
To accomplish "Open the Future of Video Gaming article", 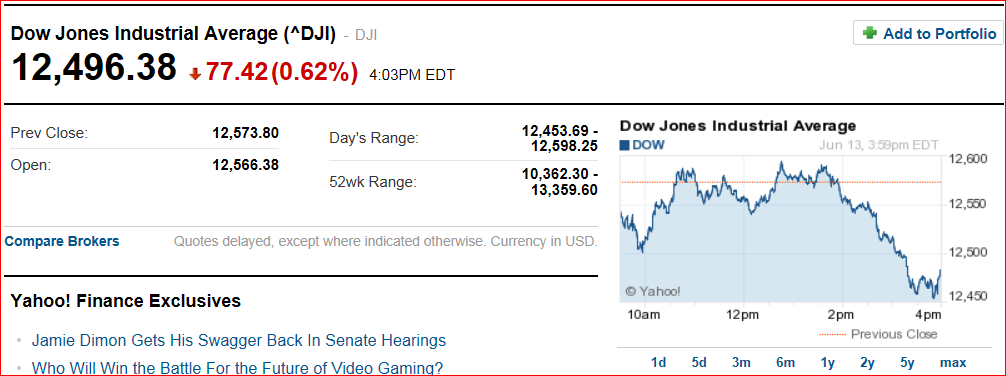I will point(237,368).
